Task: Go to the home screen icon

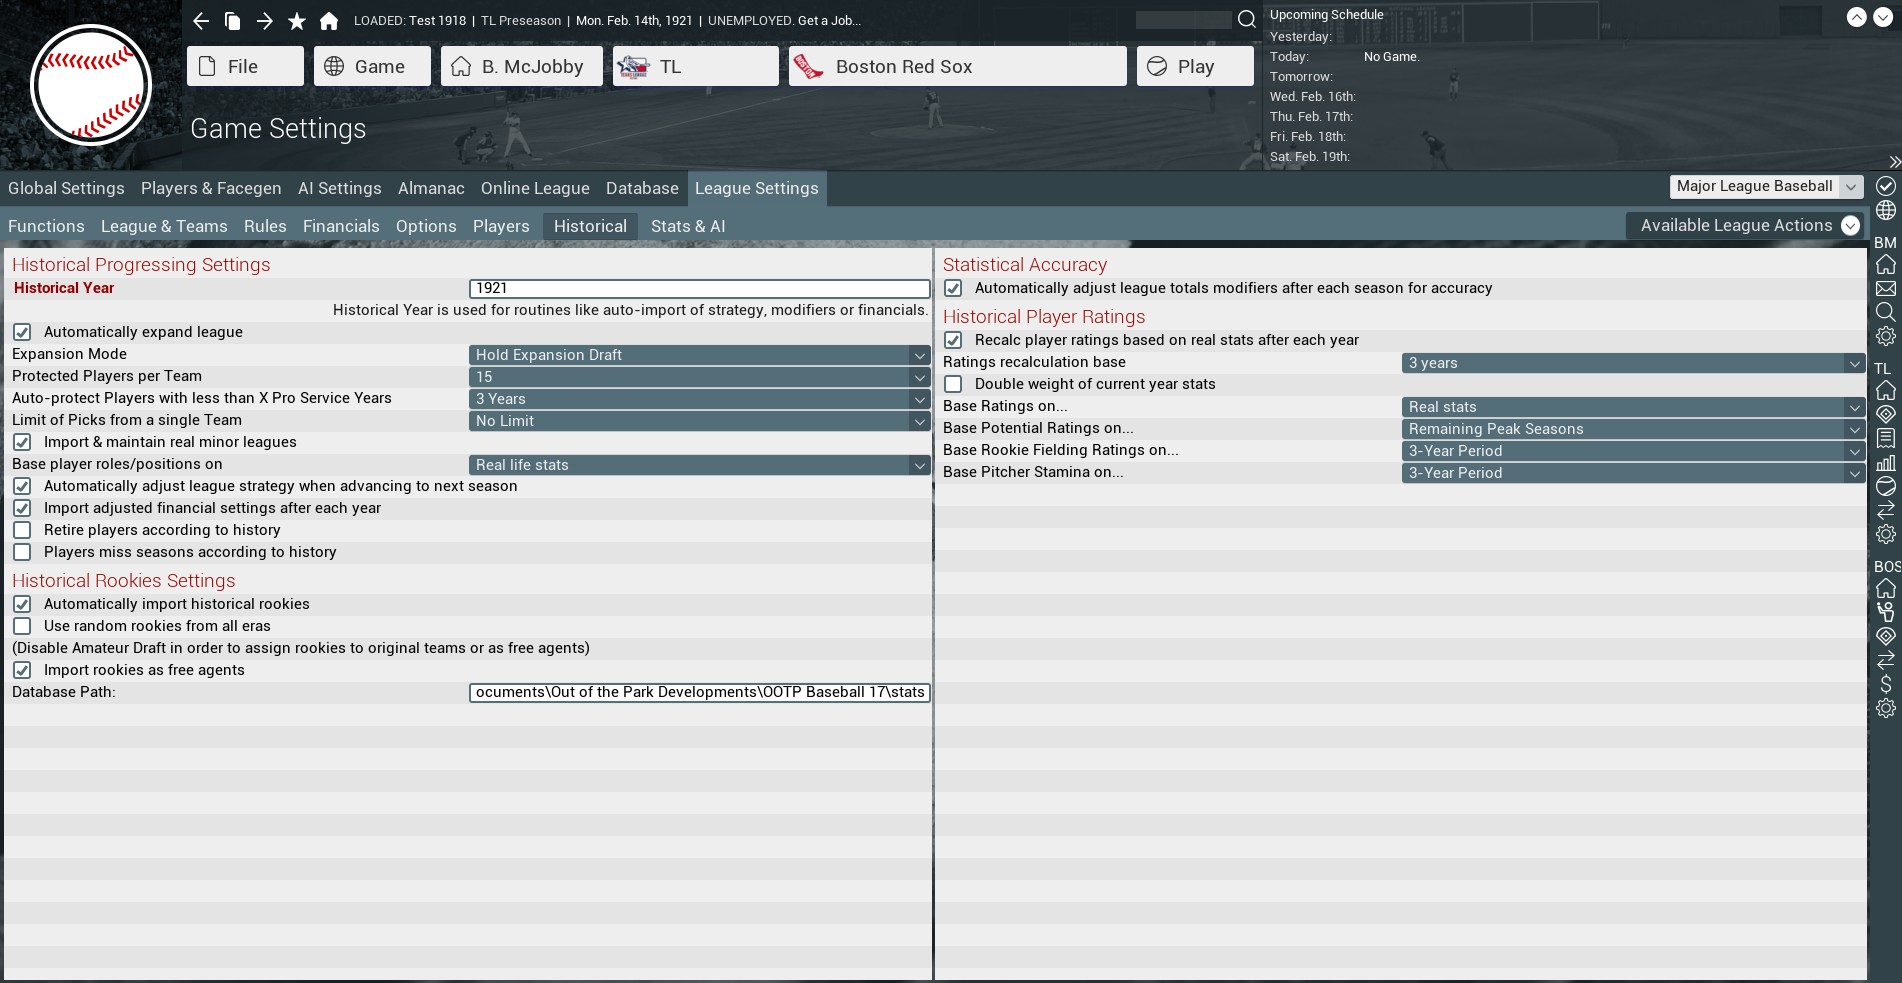Action: (x=329, y=21)
